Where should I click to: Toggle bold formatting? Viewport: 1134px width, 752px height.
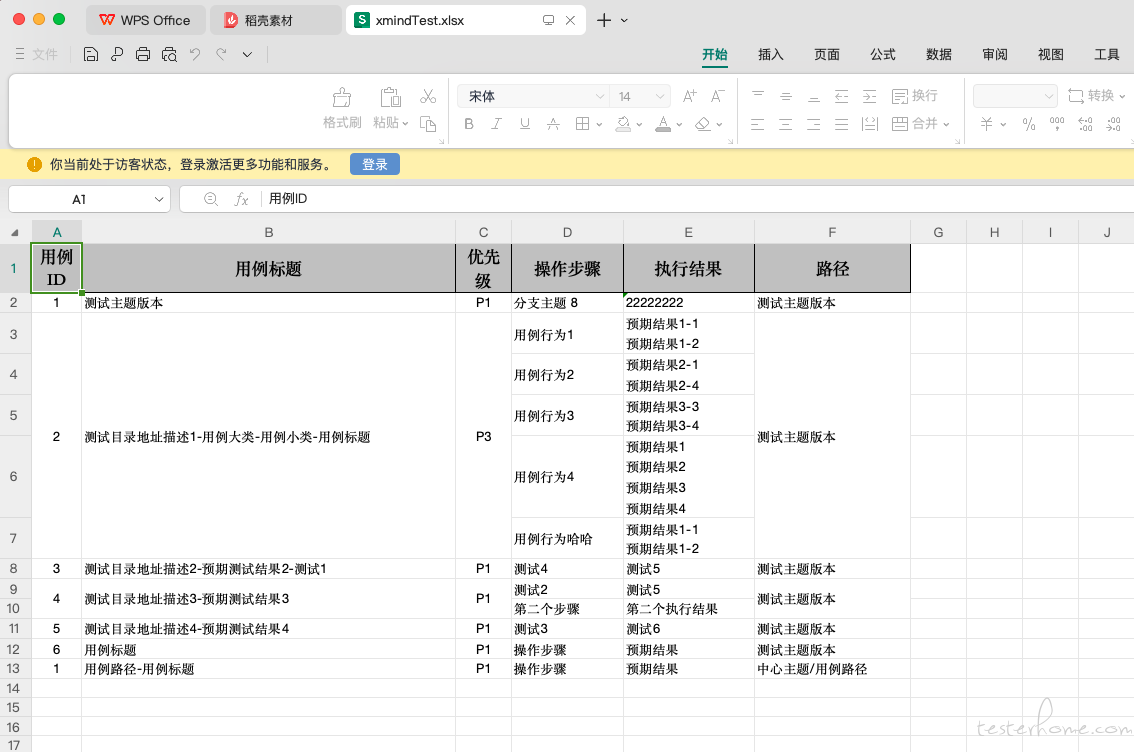pos(469,124)
